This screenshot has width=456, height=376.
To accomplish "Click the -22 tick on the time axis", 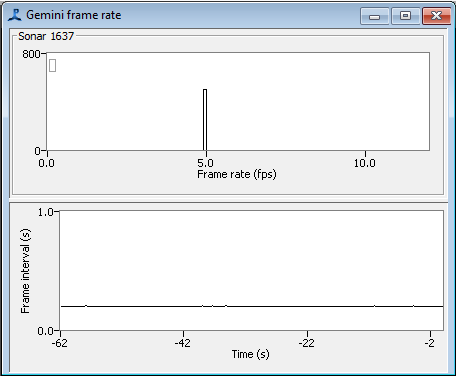I will tap(306, 343).
